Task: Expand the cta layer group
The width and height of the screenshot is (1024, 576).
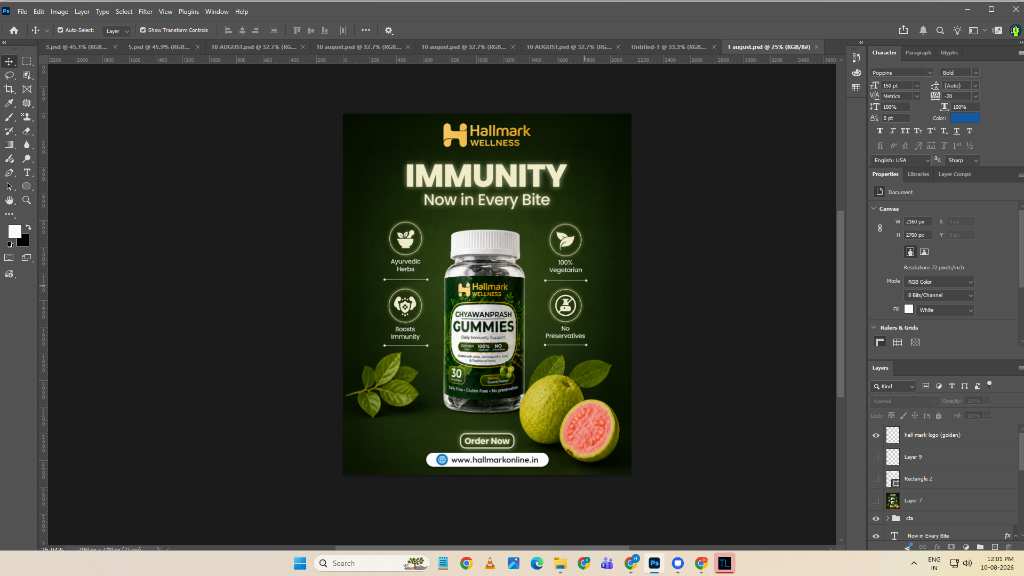Action: click(887, 519)
